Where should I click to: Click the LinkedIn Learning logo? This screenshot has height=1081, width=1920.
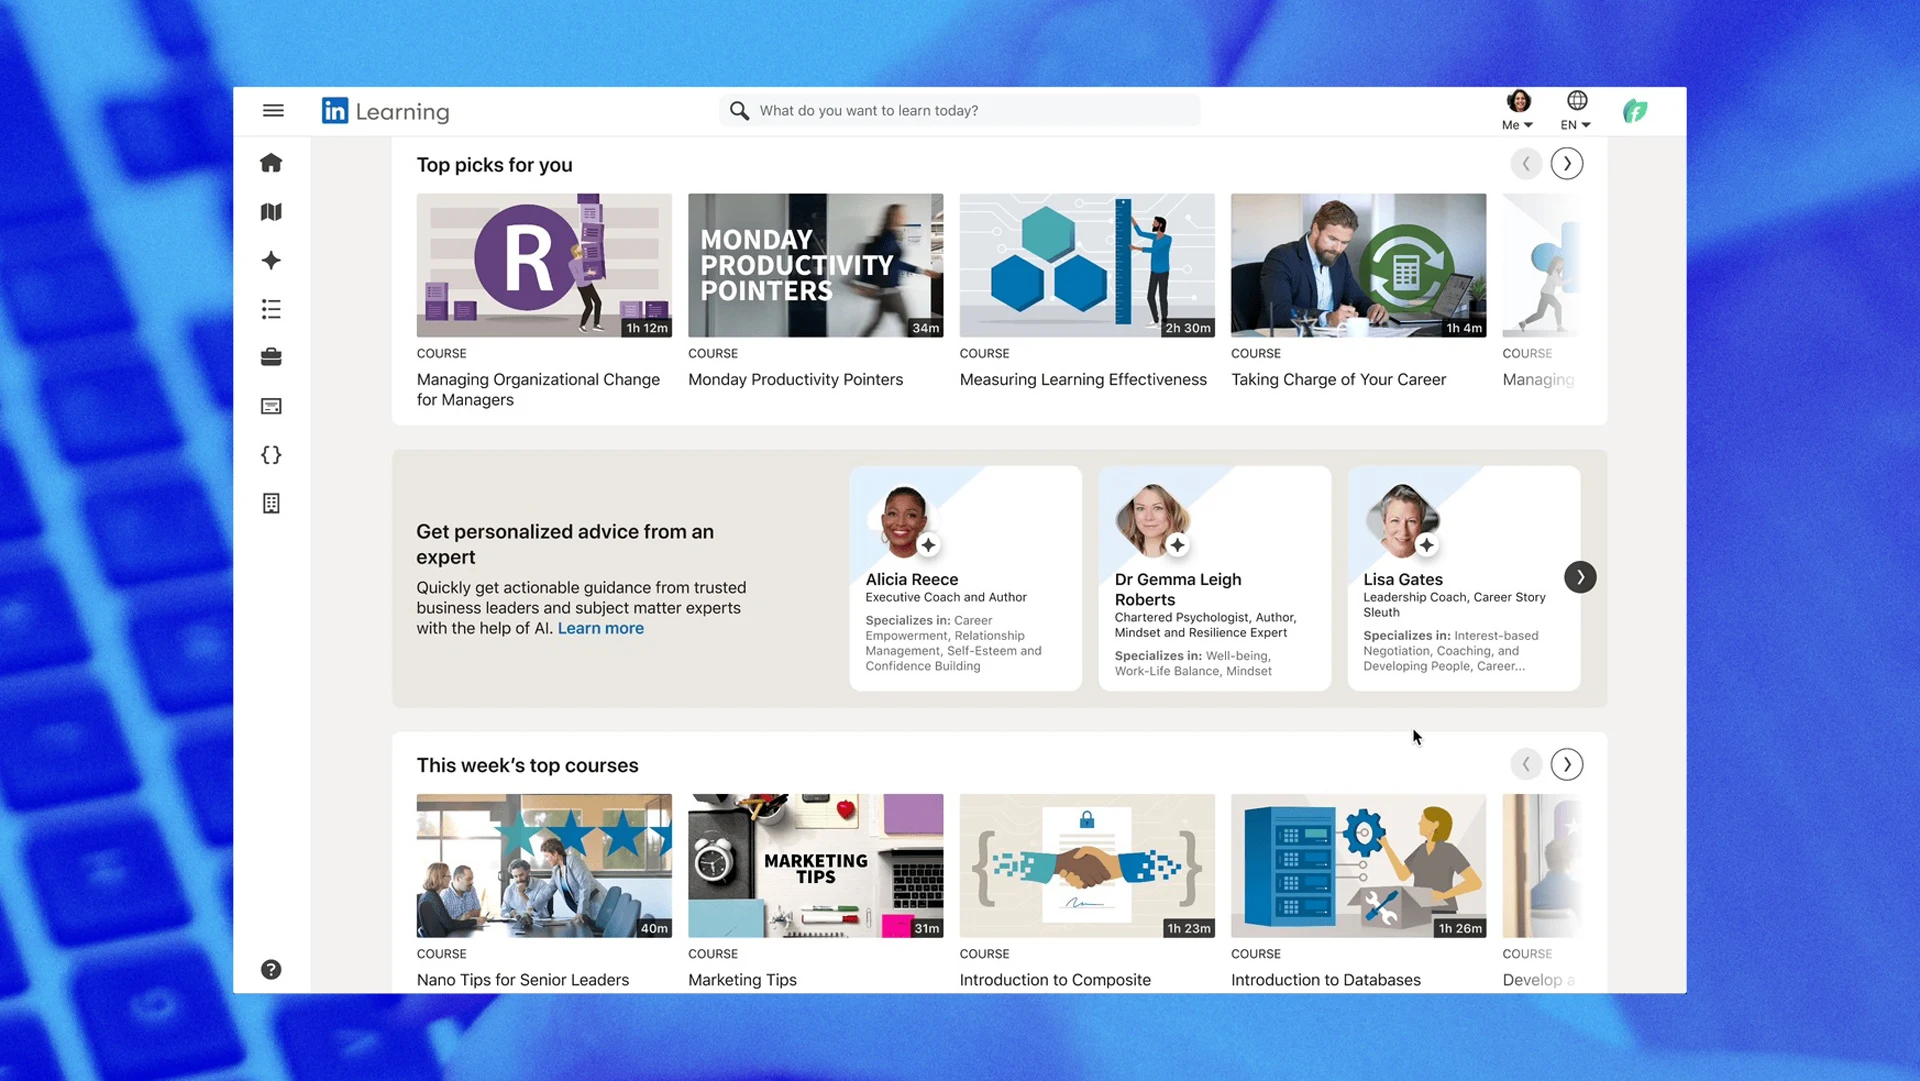[385, 110]
